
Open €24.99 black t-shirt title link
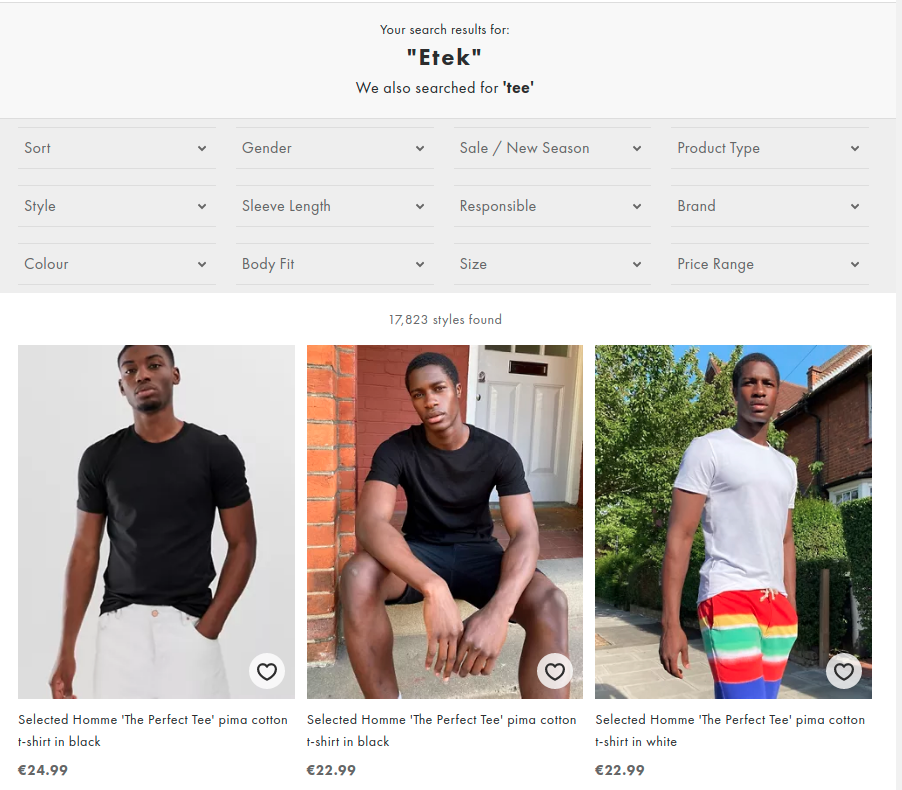coord(152,730)
